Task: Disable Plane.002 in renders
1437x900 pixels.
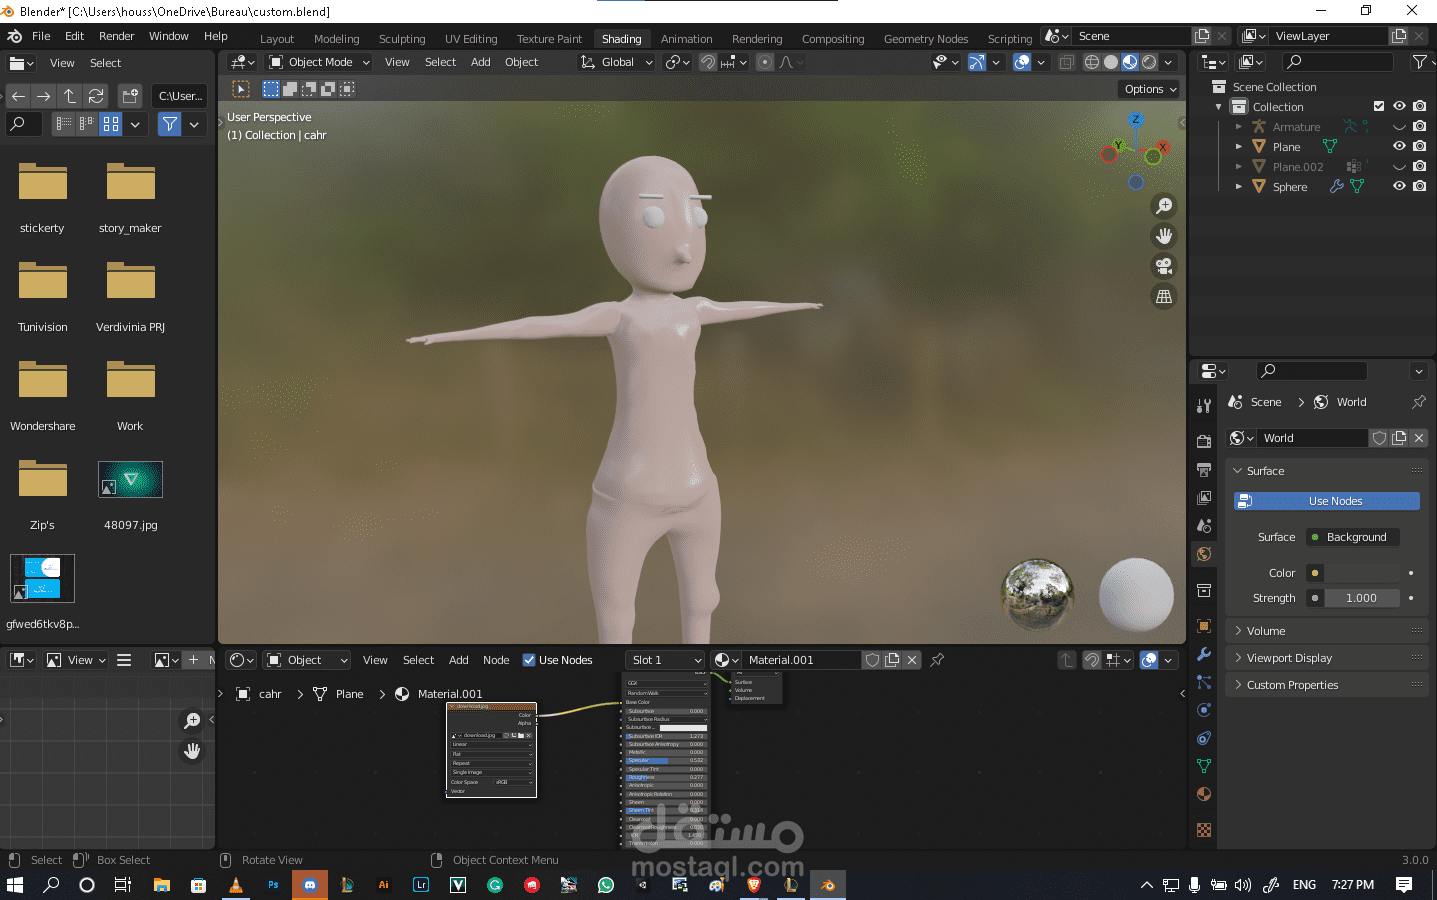Action: point(1420,167)
